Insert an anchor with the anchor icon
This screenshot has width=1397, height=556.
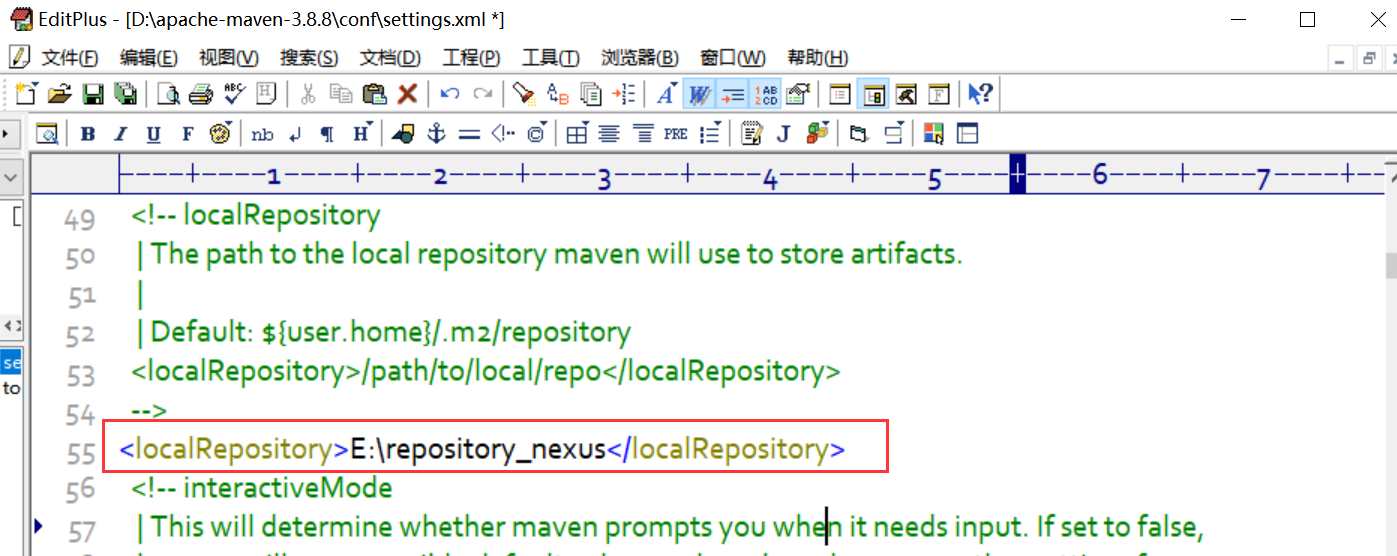[436, 133]
